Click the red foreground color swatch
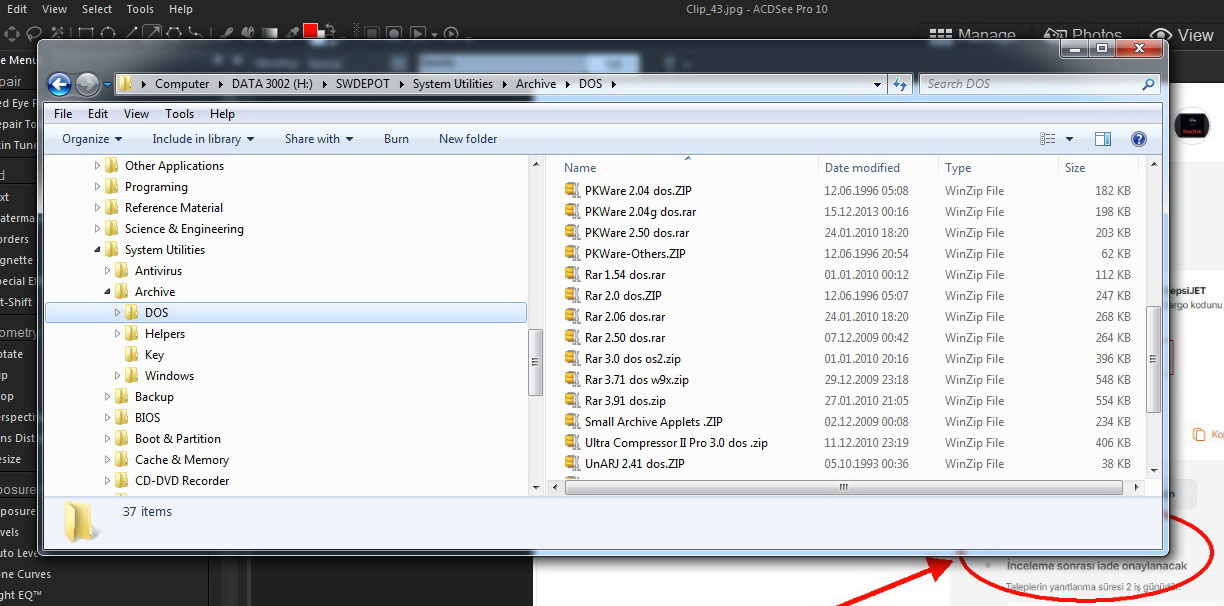This screenshot has height=606, width=1224. click(x=309, y=30)
